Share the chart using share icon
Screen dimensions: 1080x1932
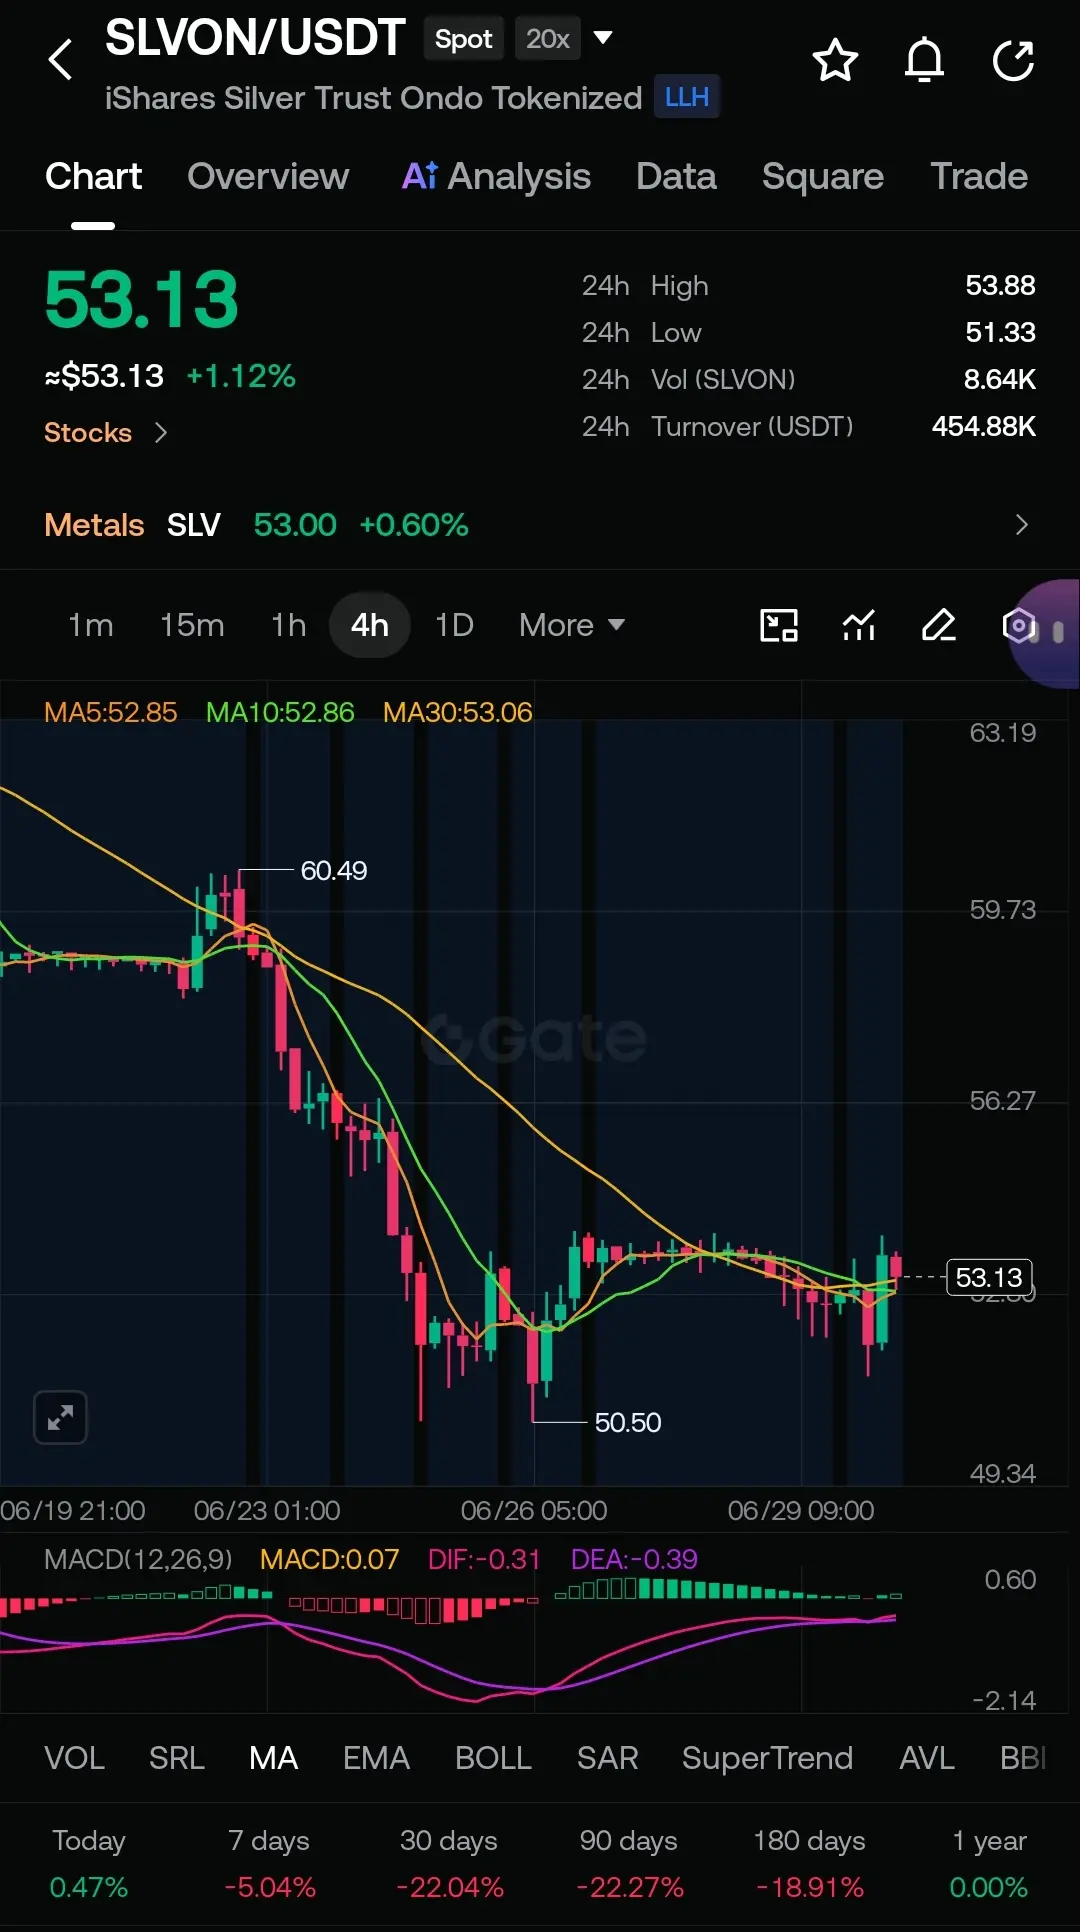(1013, 60)
